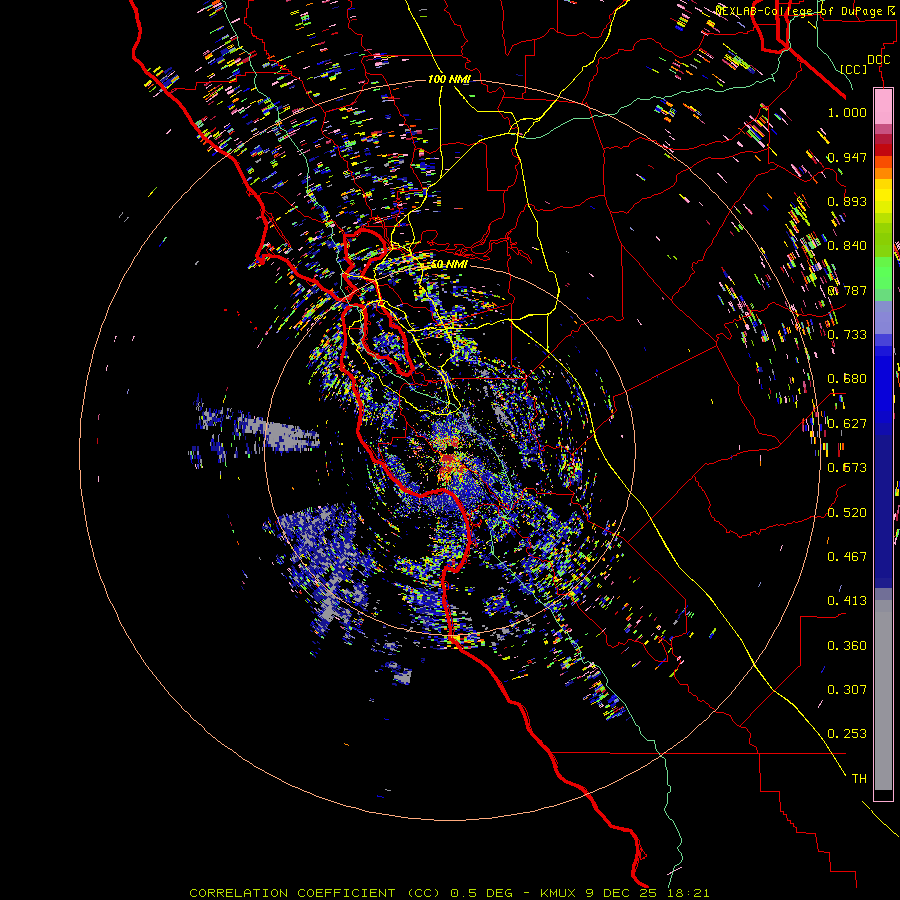Click the 0.840 scale value
This screenshot has height=900, width=900.
click(847, 246)
